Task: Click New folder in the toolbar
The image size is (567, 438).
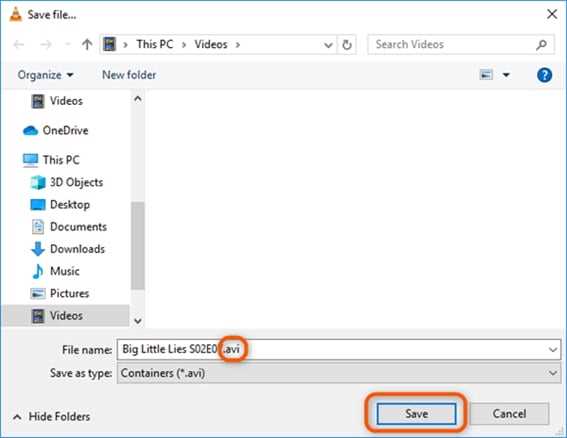Action: (x=129, y=75)
